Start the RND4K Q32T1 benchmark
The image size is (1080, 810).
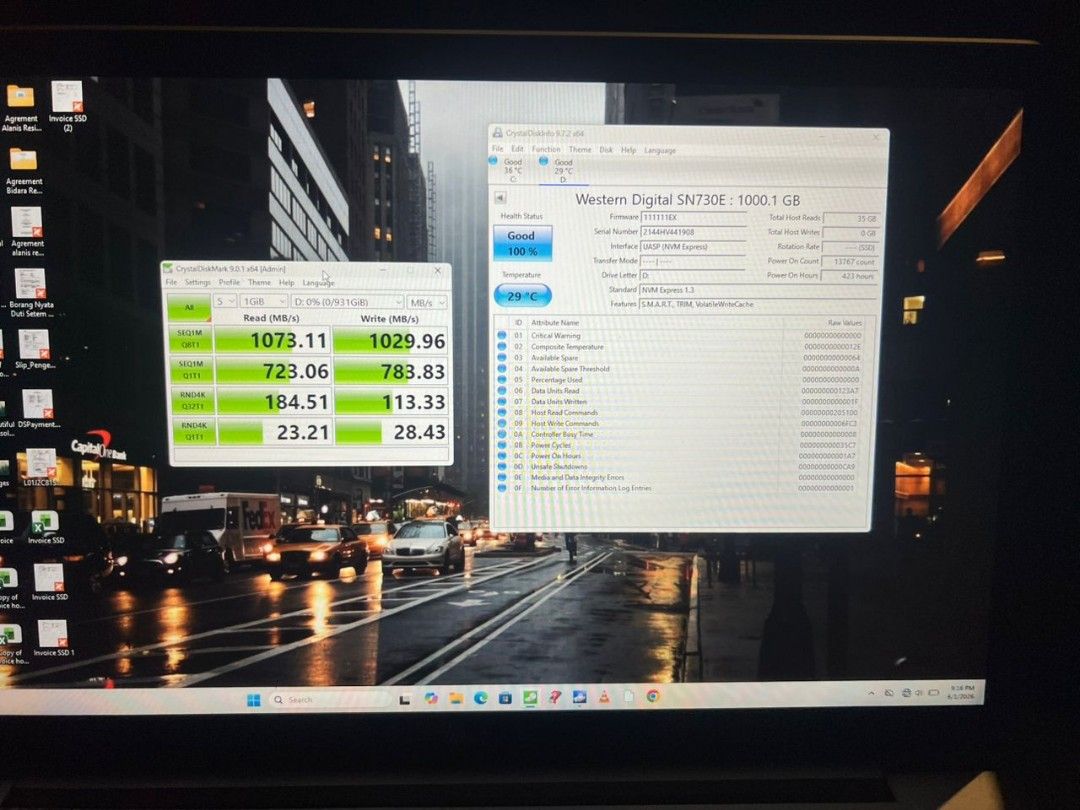tap(192, 400)
